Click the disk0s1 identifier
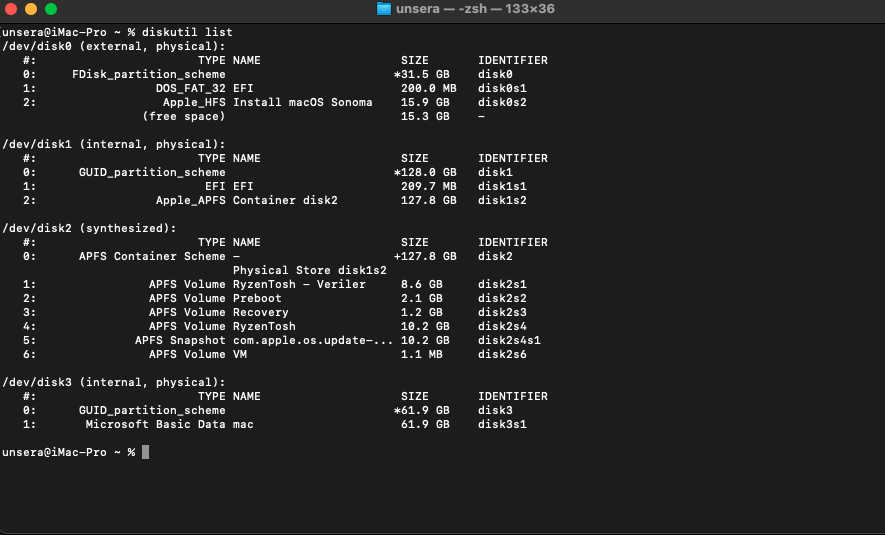The width and height of the screenshot is (885, 535). click(x=502, y=88)
